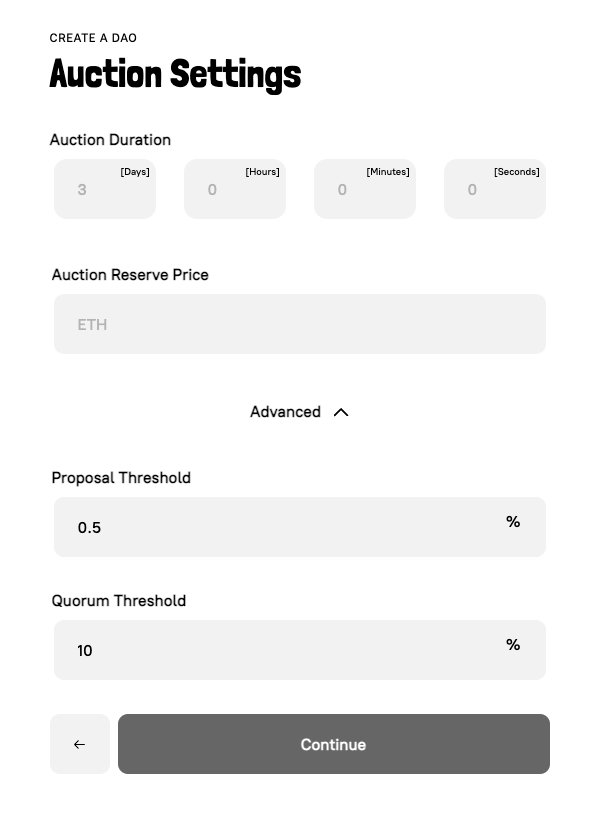The width and height of the screenshot is (590, 815).
Task: Click the Auction Settings heading
Action: coord(175,74)
